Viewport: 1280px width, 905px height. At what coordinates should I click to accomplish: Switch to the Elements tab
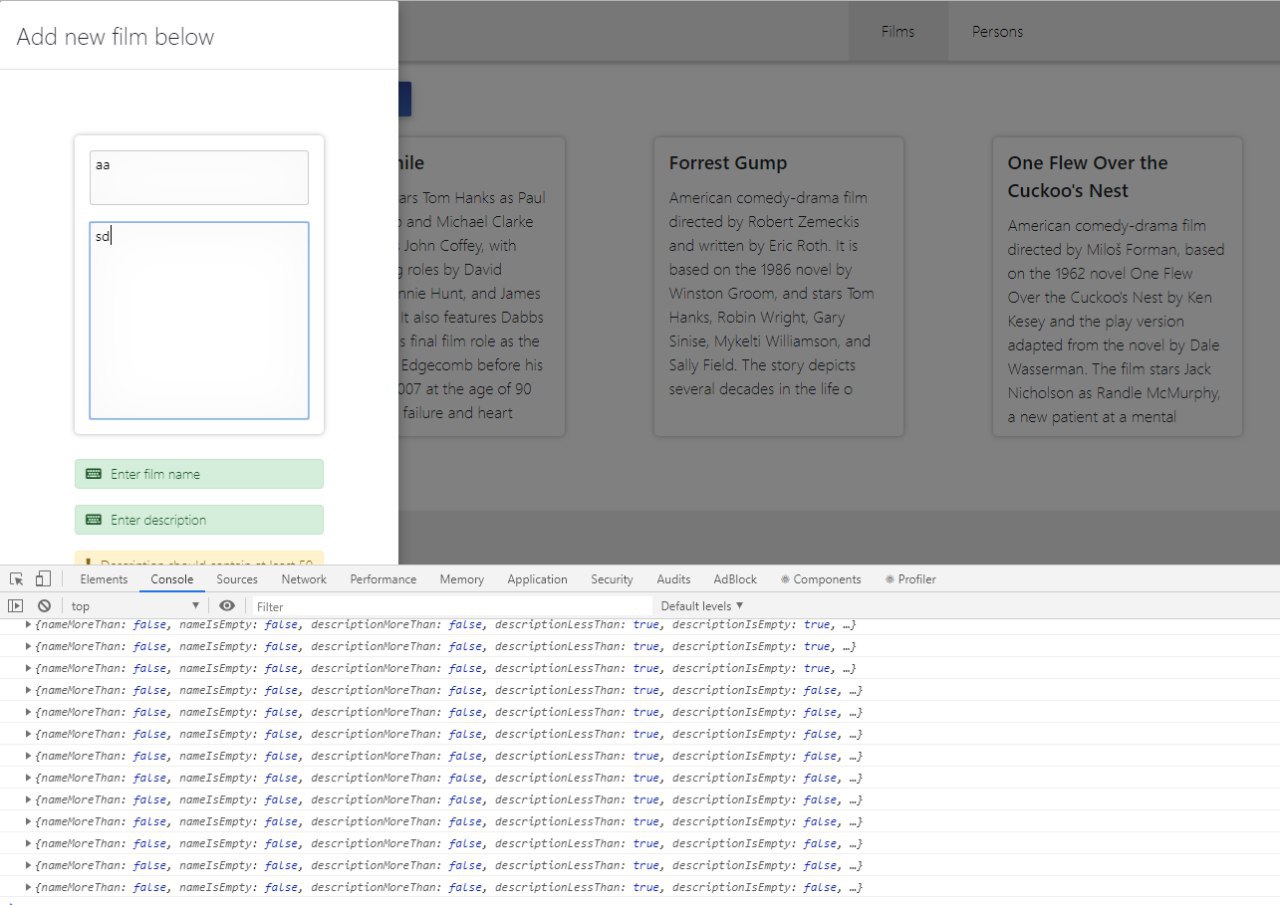pos(104,579)
